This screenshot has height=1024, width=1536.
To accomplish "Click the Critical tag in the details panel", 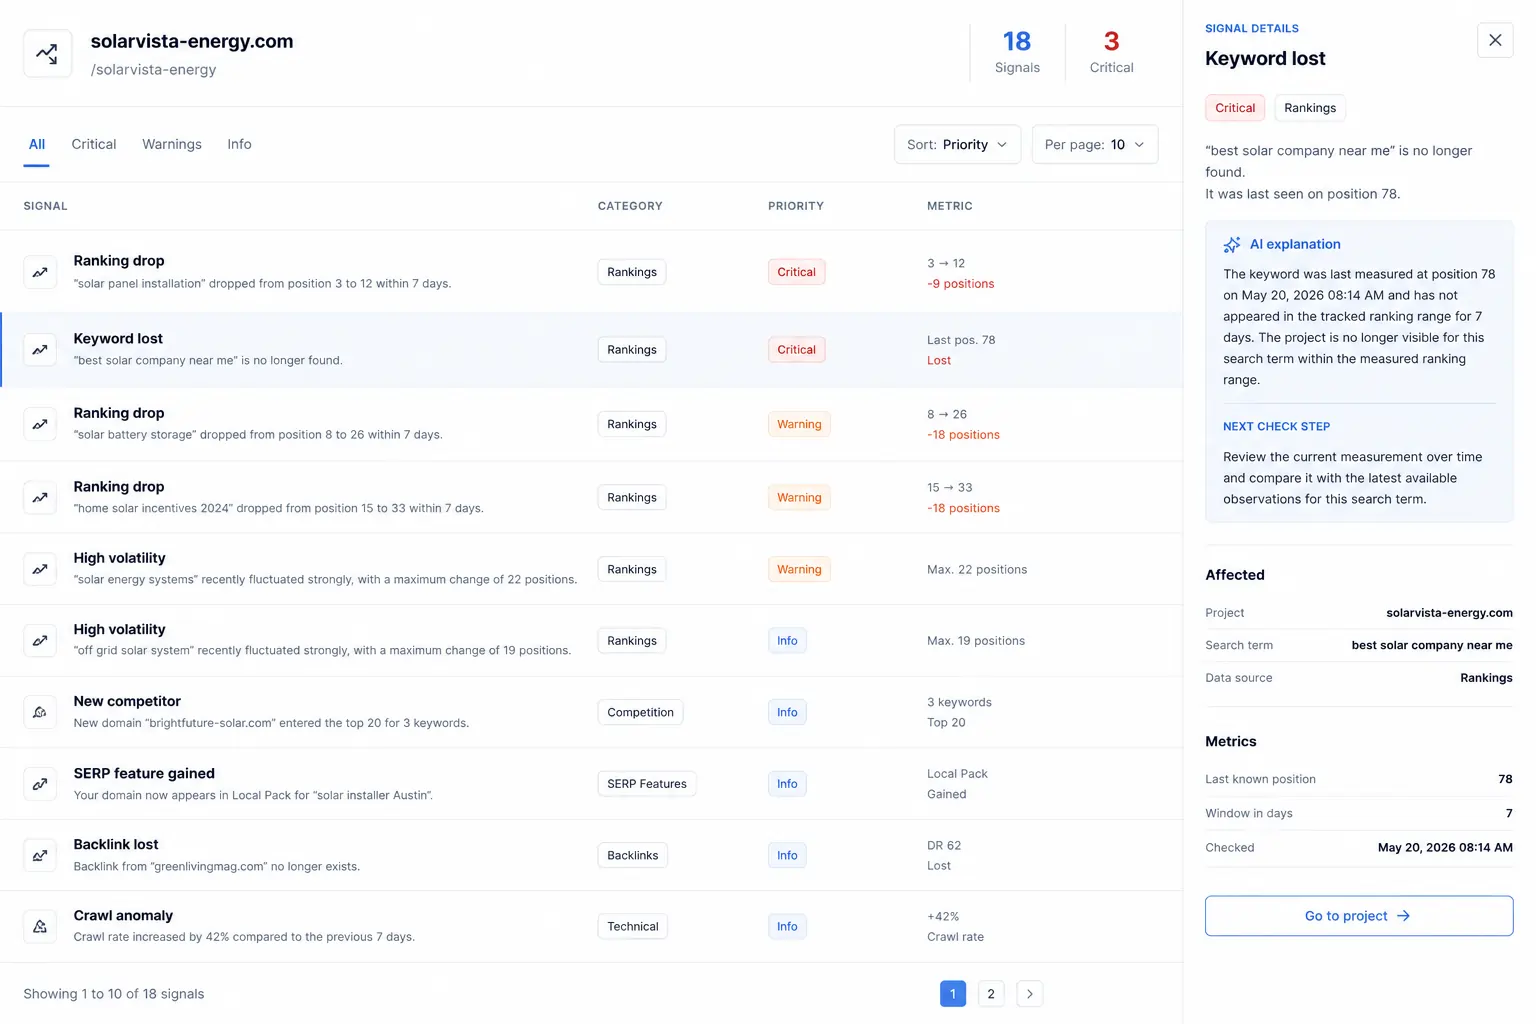I will [1235, 108].
